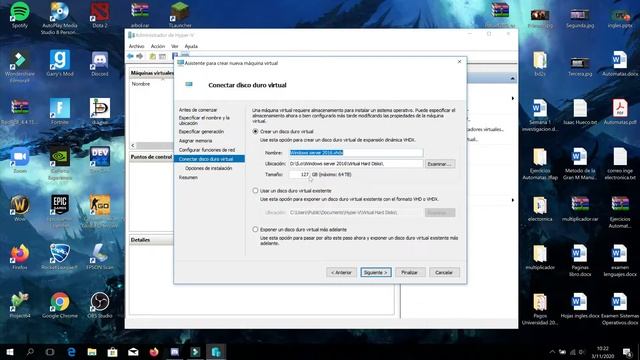
Task: Go to 'Opciones de instalación' wizard step
Action: pos(208,168)
